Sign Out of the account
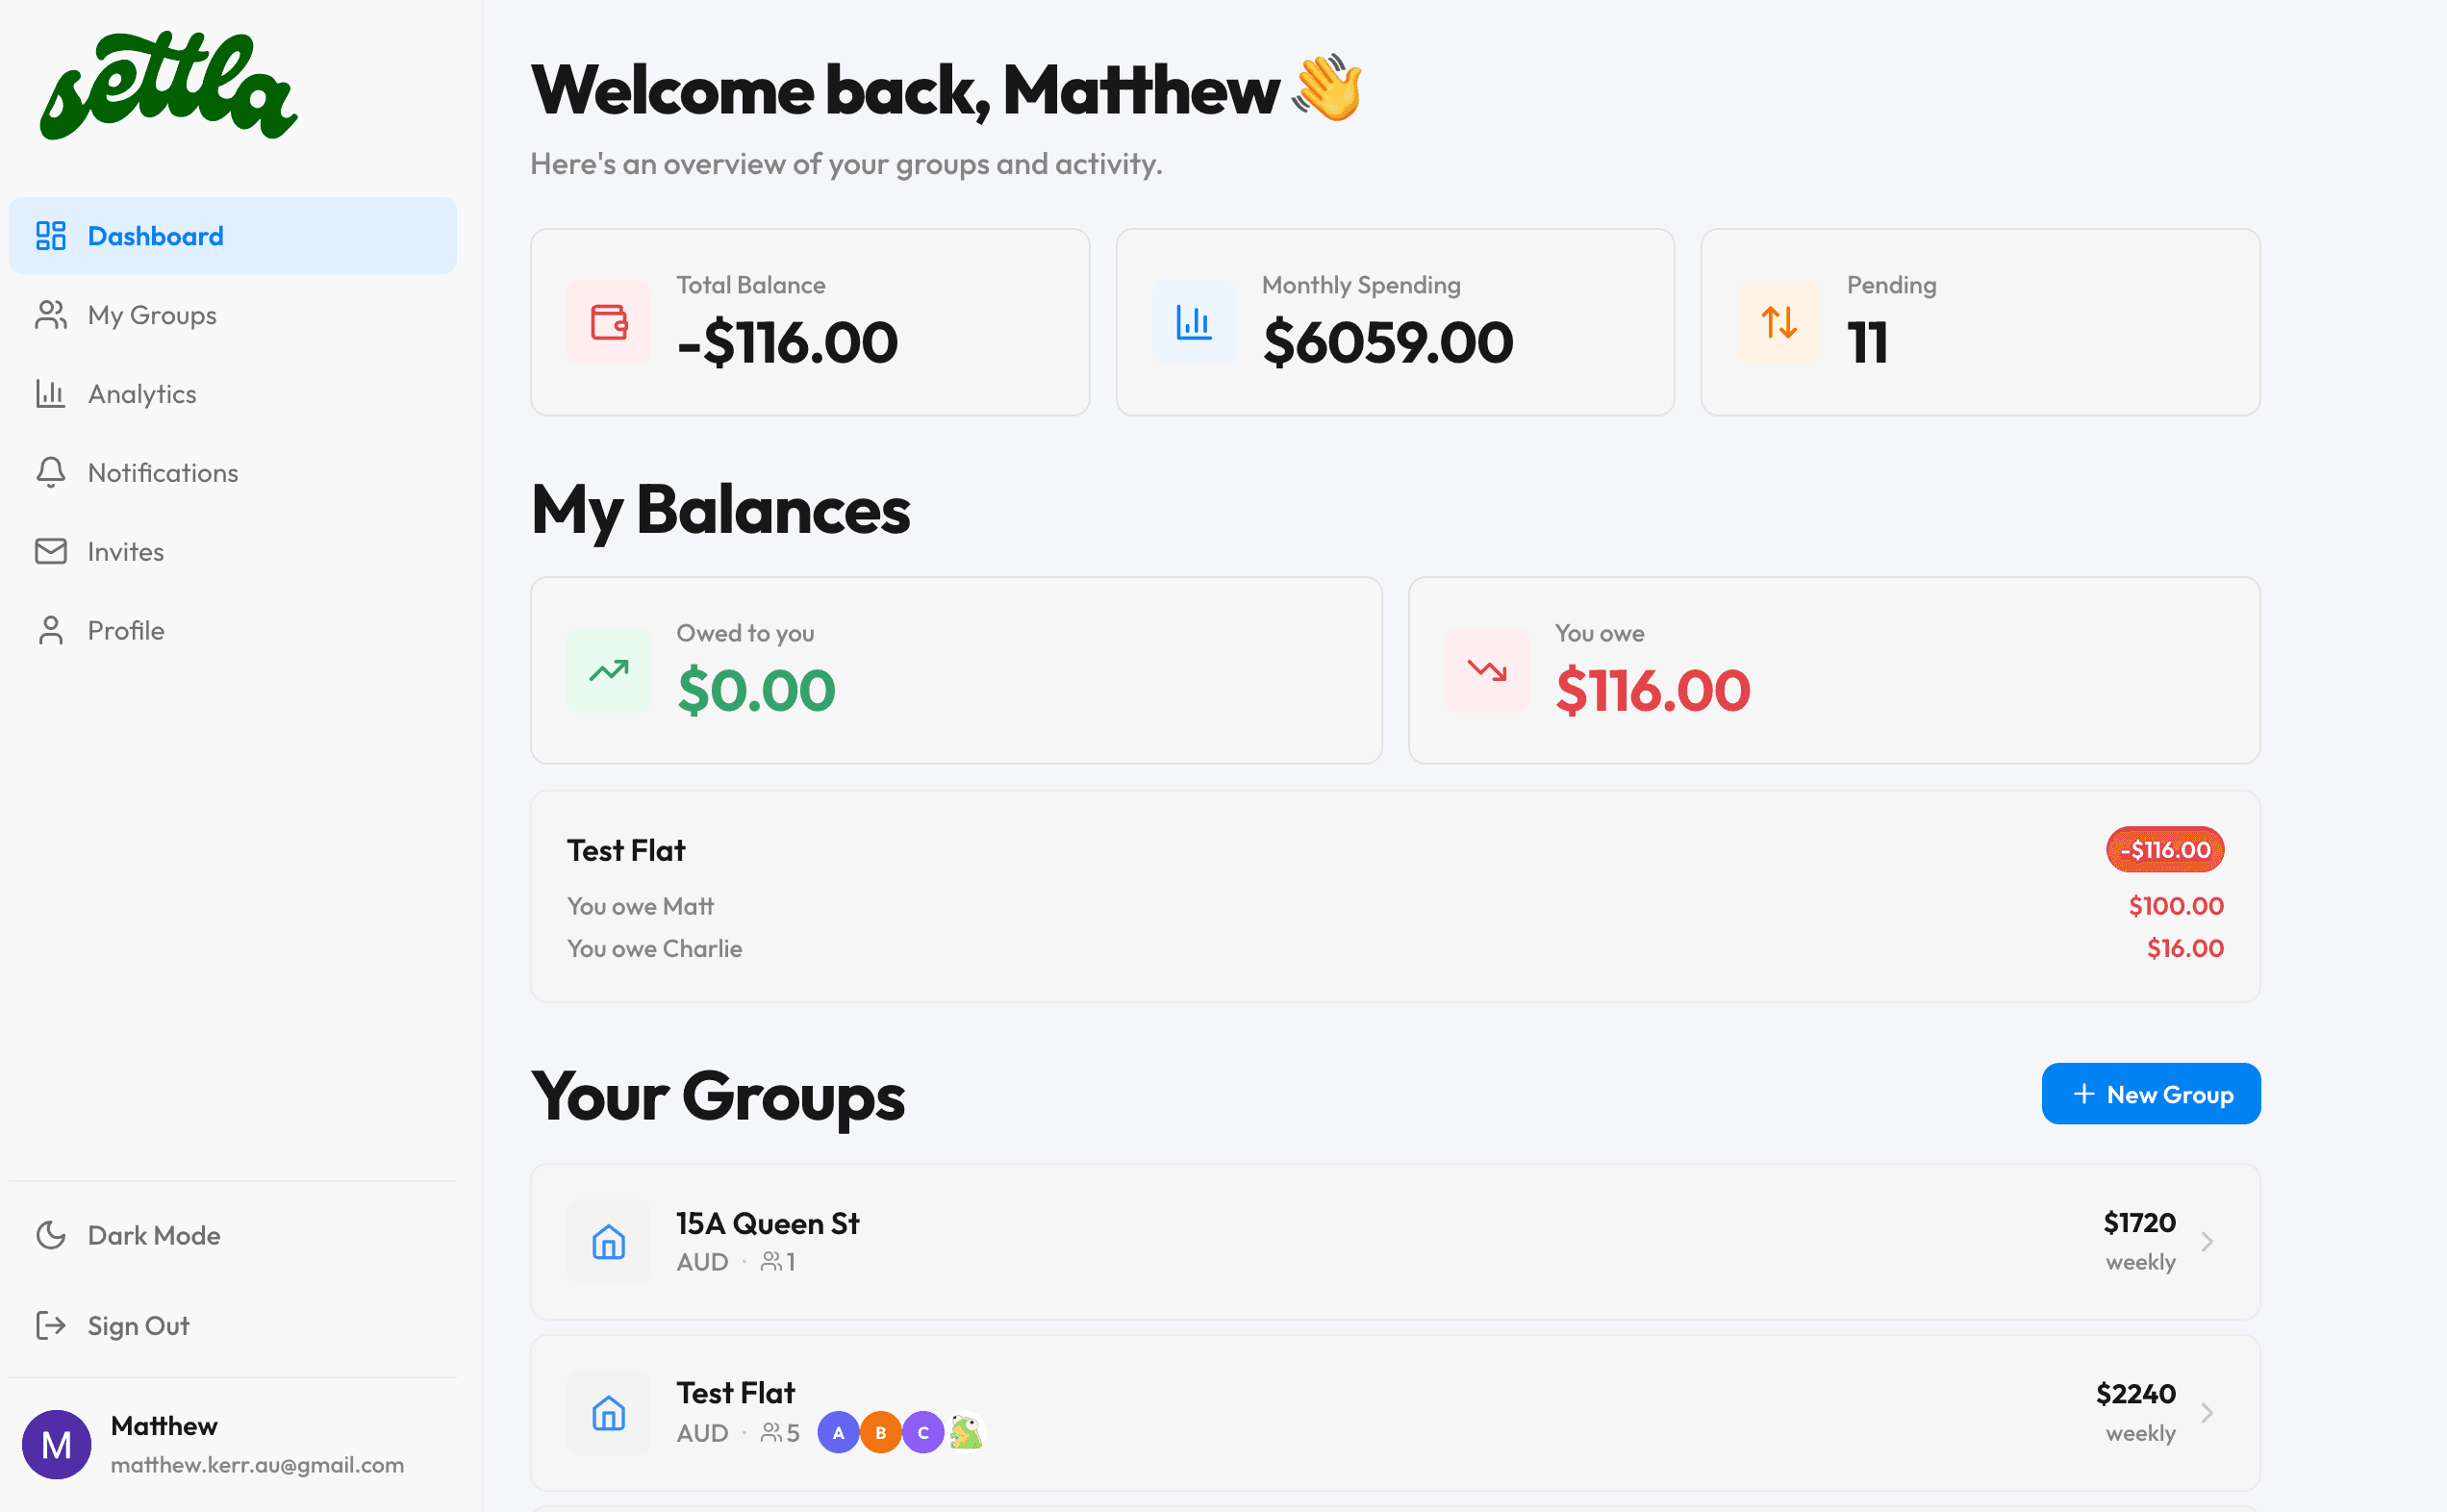 138,1326
